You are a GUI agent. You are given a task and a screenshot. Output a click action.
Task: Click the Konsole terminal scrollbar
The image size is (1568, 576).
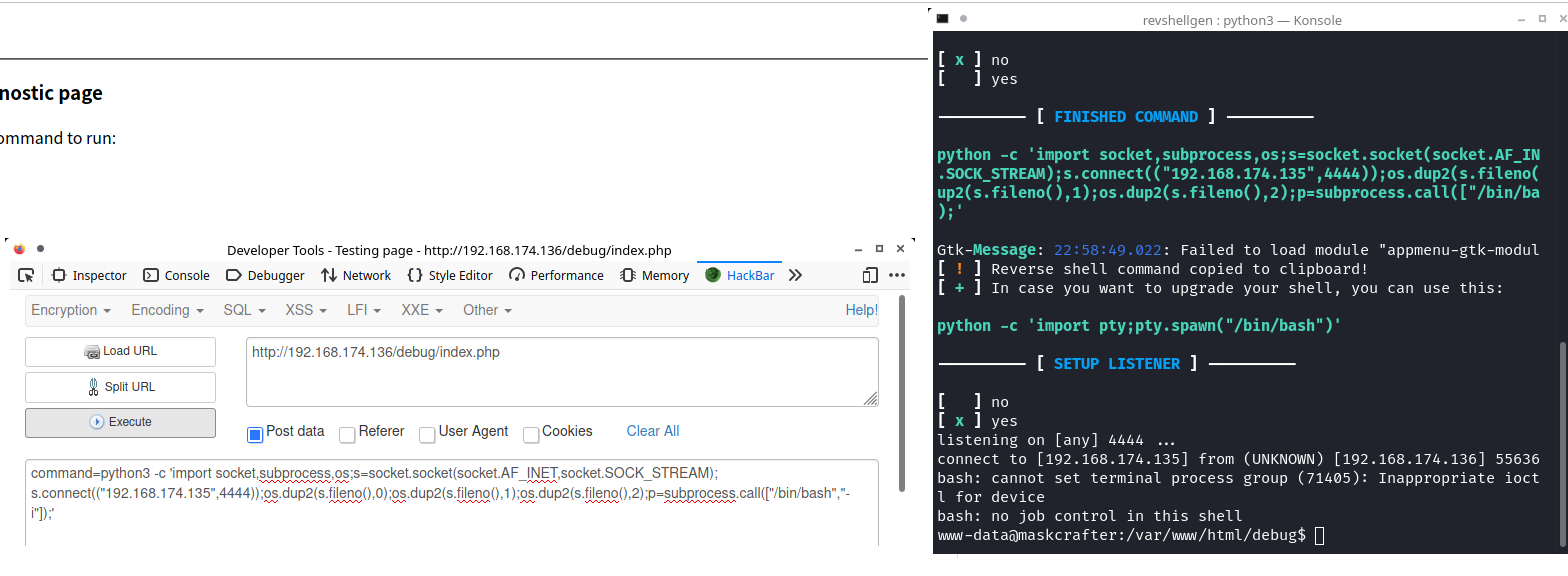coord(1563,444)
